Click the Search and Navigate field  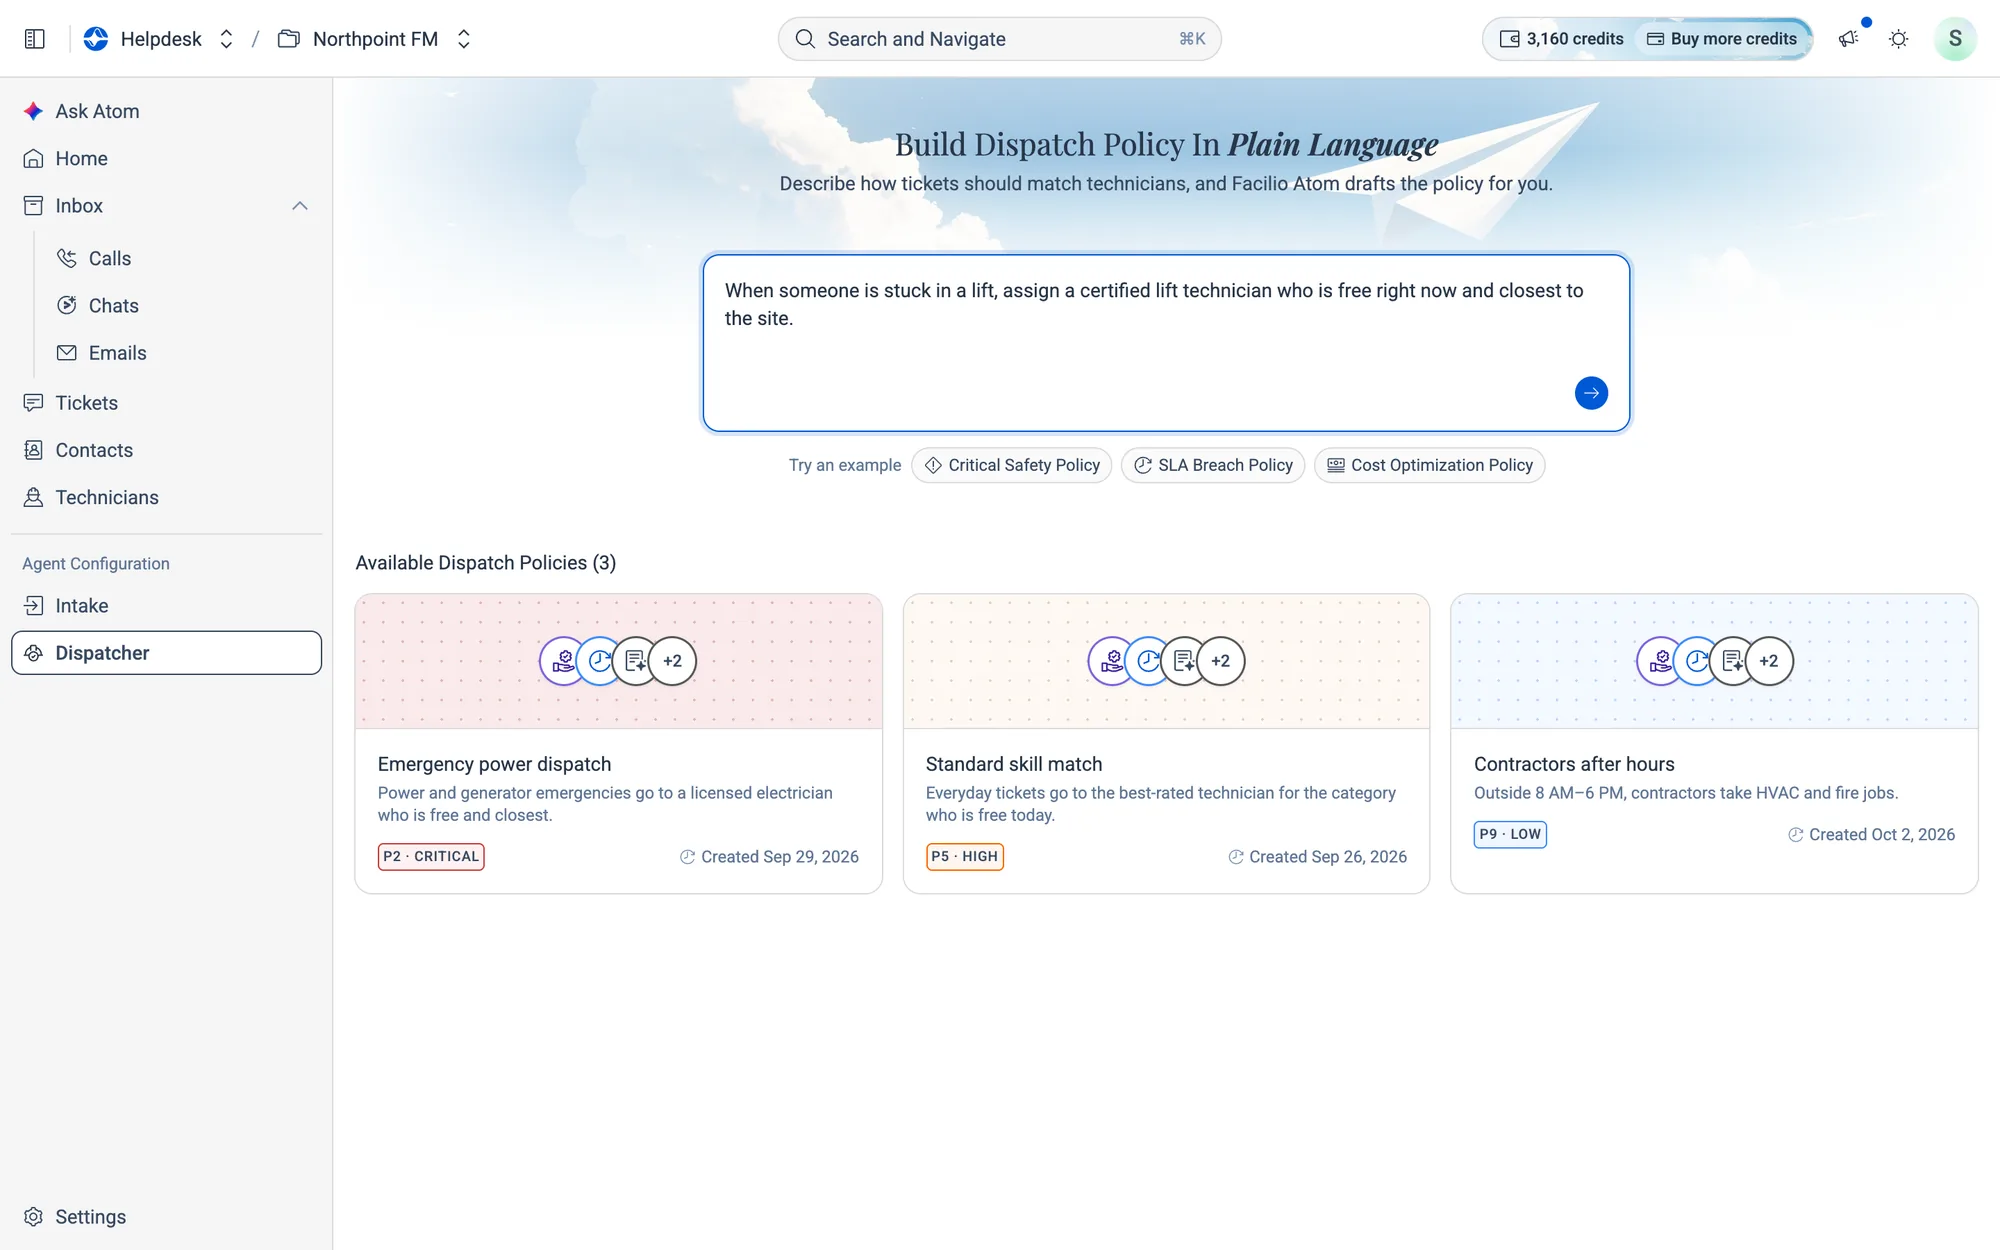[999, 39]
